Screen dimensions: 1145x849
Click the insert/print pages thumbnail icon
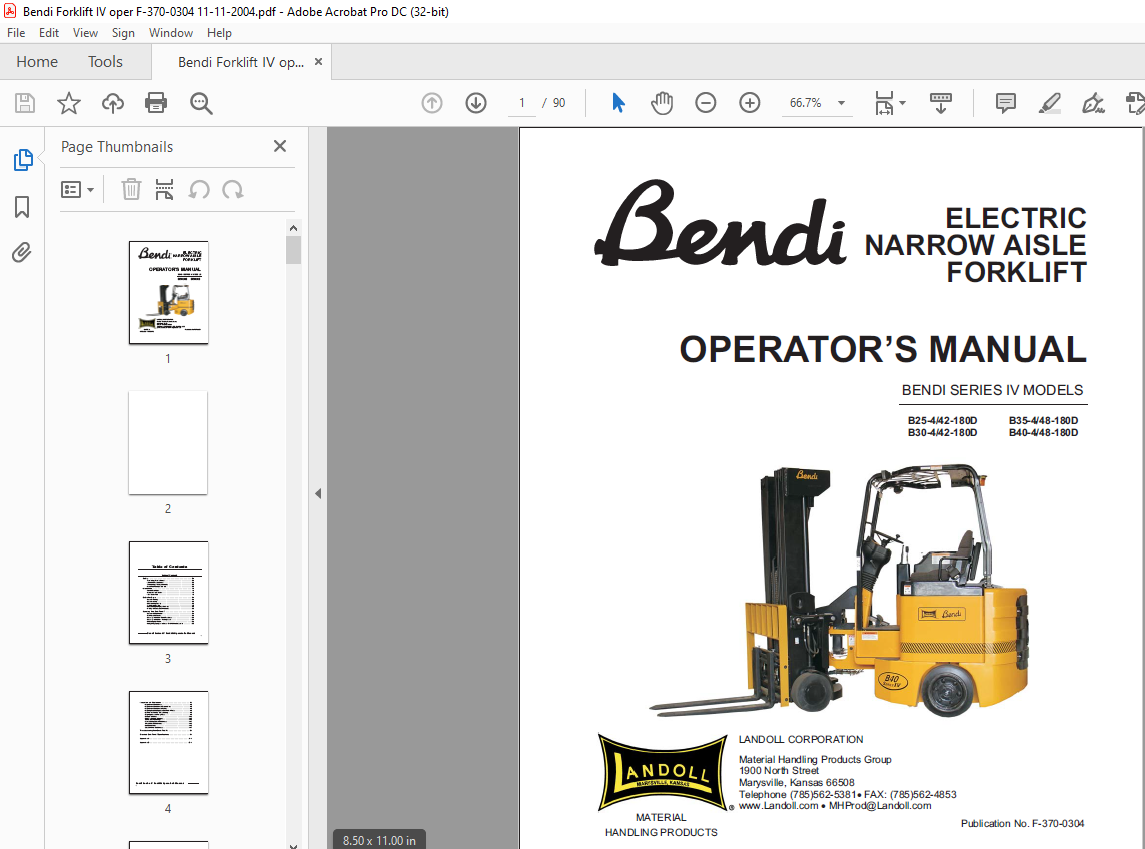pos(164,190)
